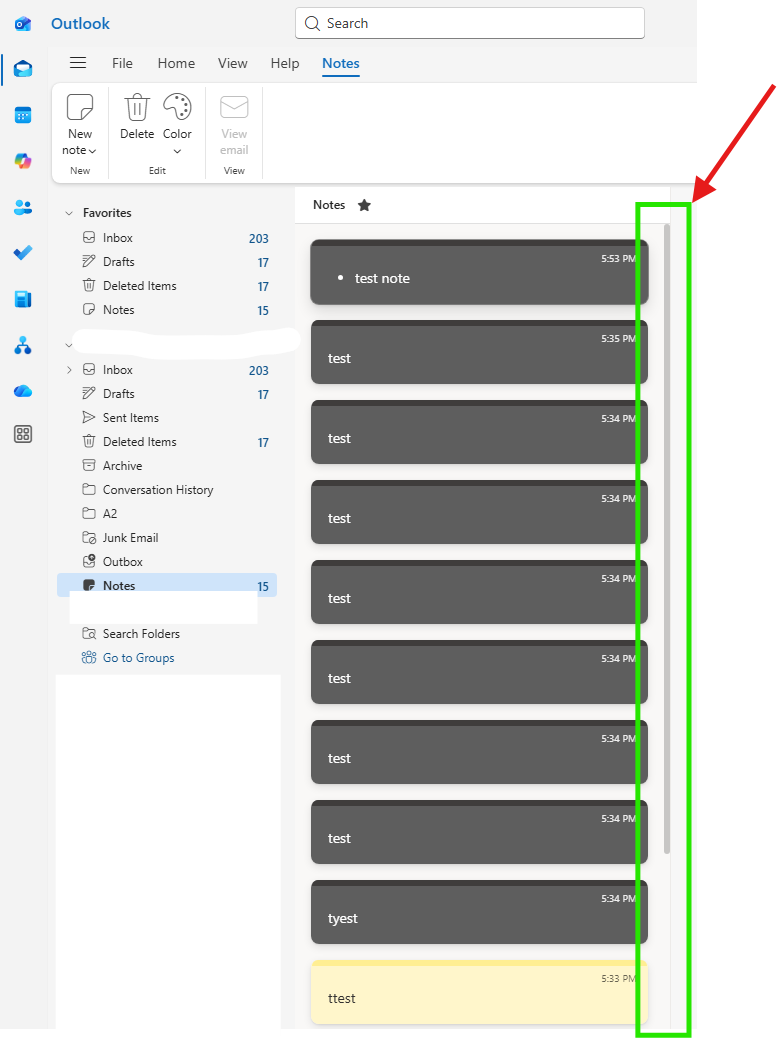Switch to the Home ribbon tab

coord(176,64)
